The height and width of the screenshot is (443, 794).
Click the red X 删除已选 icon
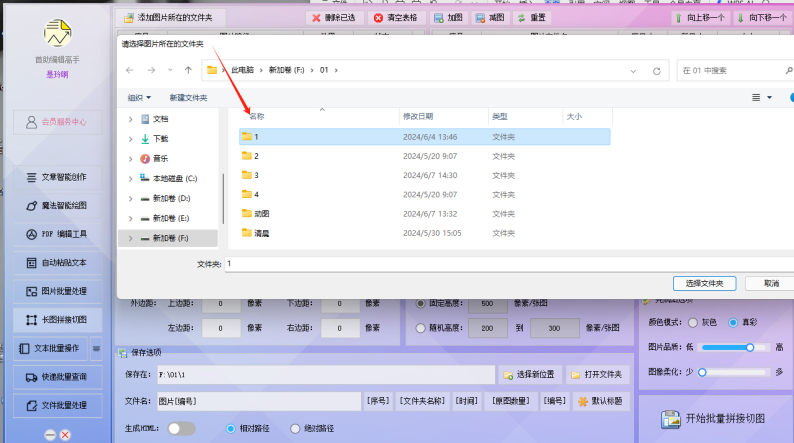[316, 18]
